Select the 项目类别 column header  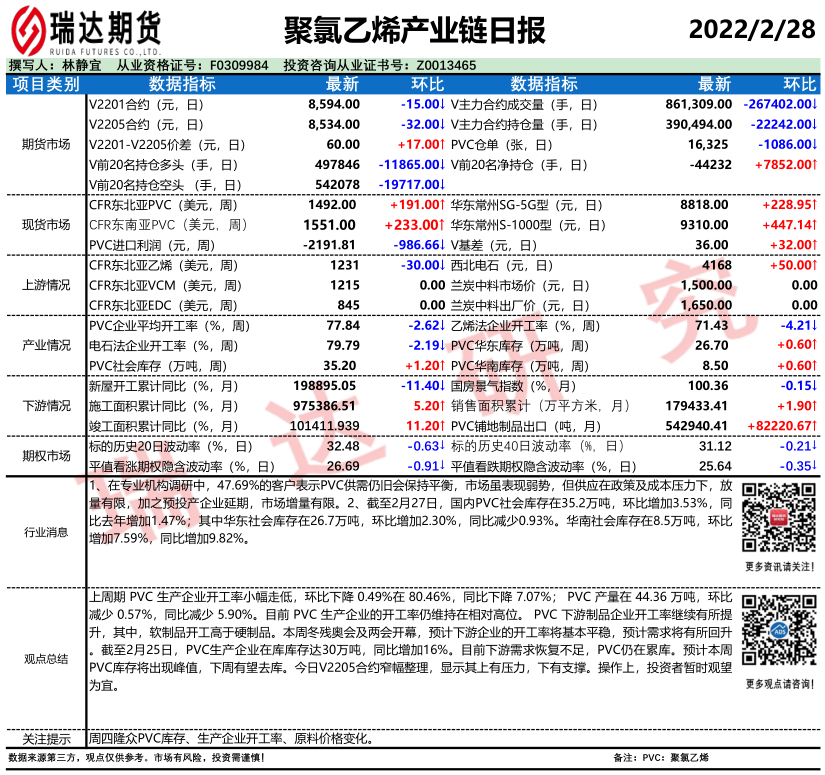coord(45,84)
